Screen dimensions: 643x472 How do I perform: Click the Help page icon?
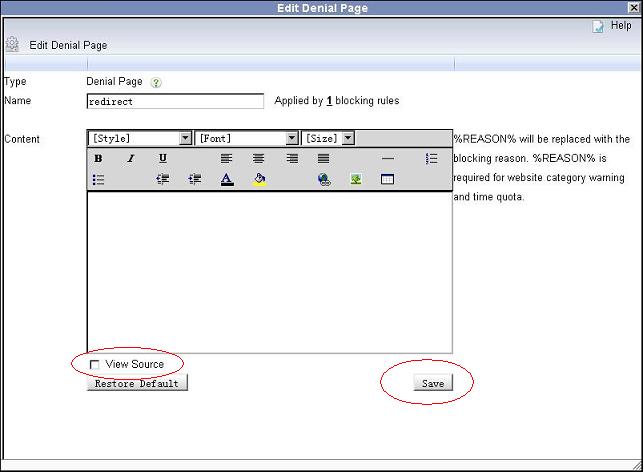598,26
